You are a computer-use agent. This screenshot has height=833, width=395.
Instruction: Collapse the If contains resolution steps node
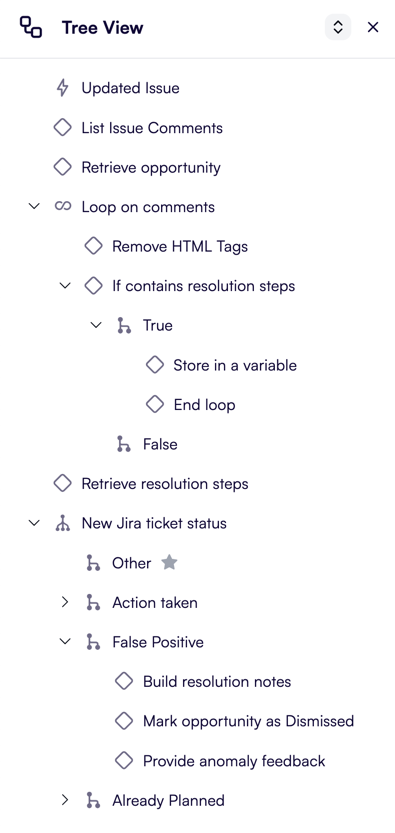(x=65, y=286)
